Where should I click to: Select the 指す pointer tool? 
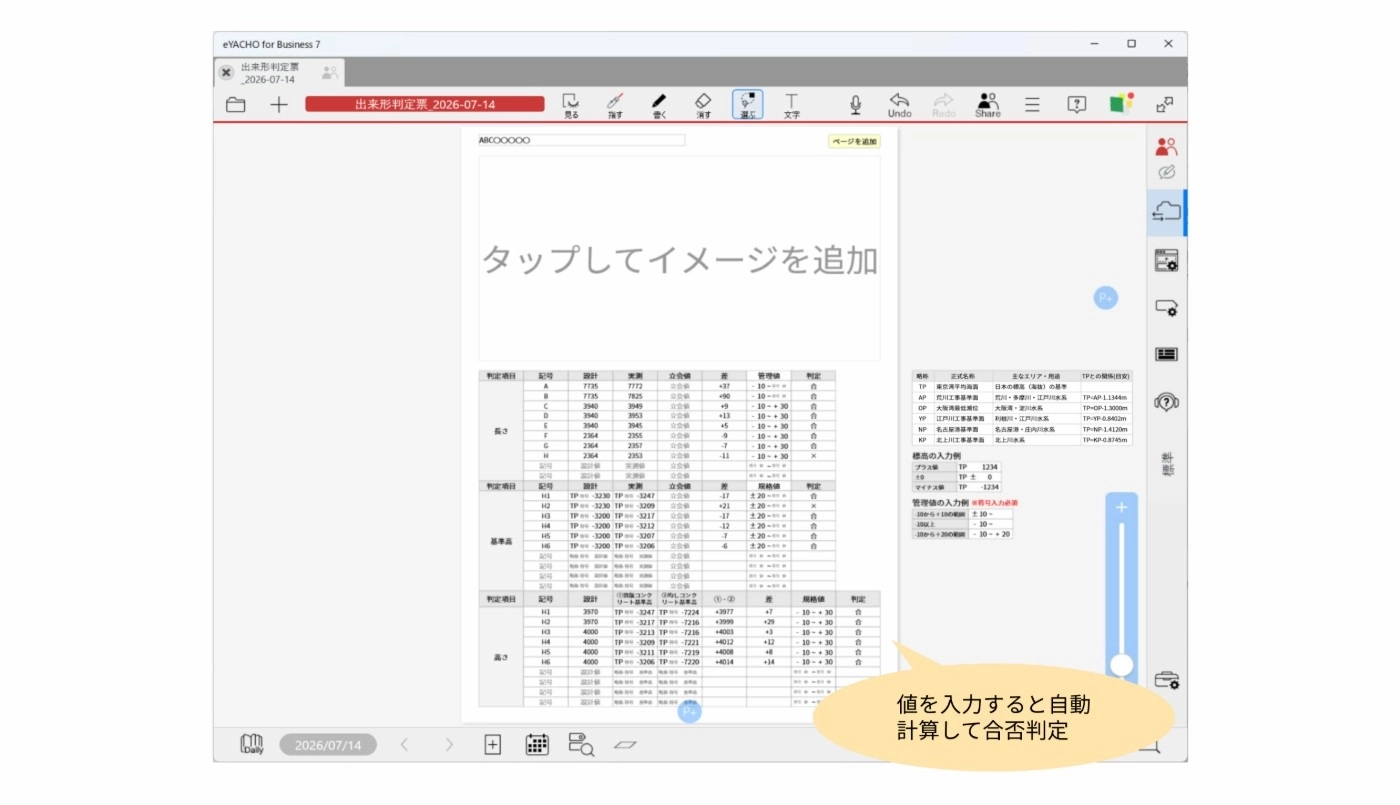click(615, 104)
